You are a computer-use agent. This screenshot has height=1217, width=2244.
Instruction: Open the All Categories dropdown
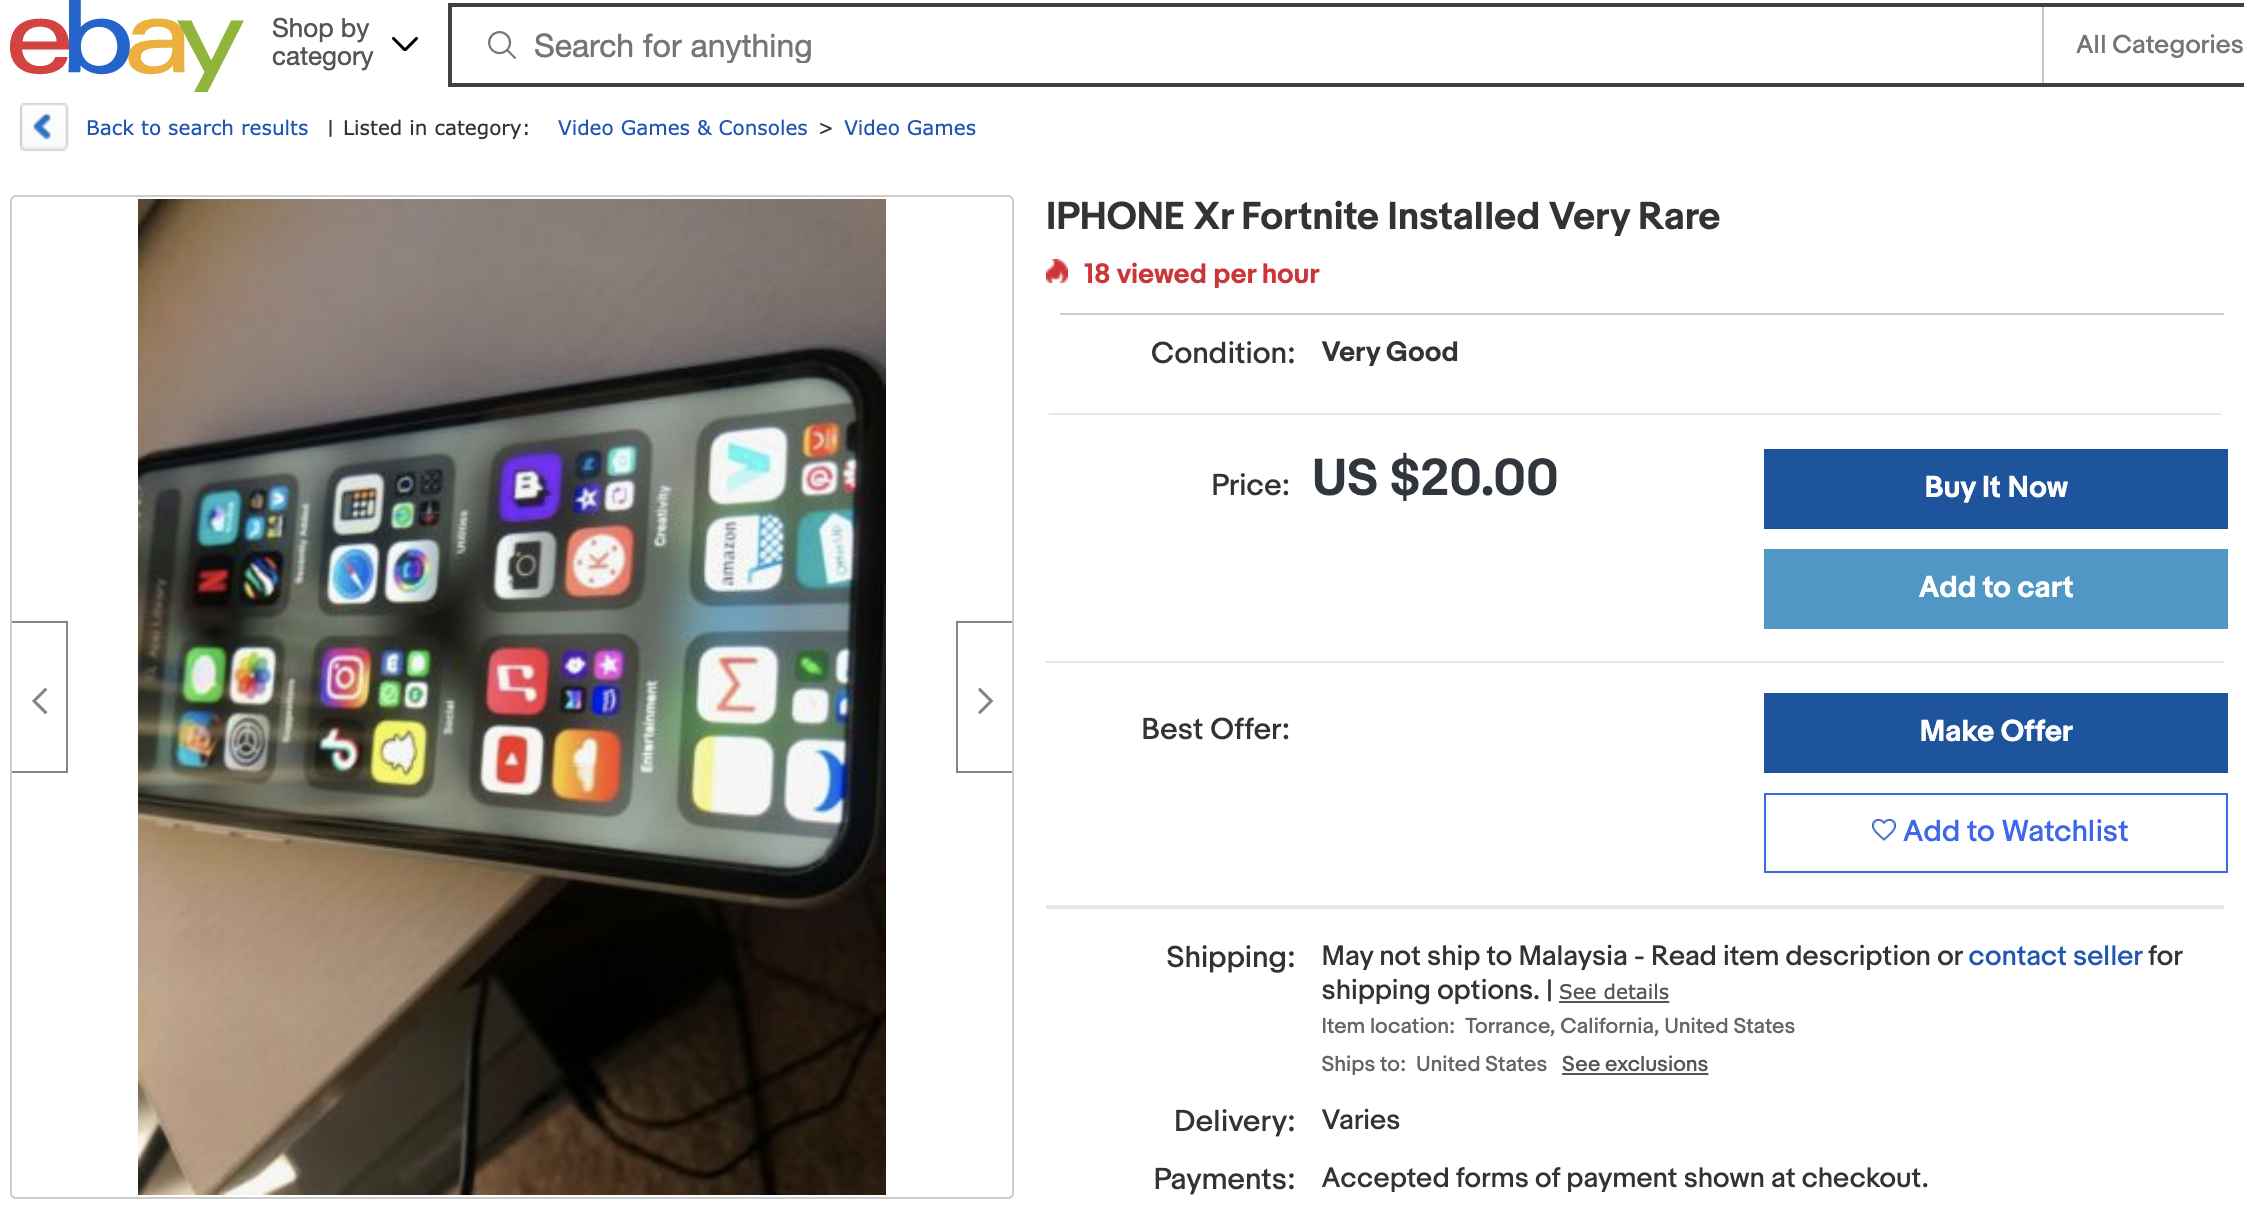tap(2158, 45)
